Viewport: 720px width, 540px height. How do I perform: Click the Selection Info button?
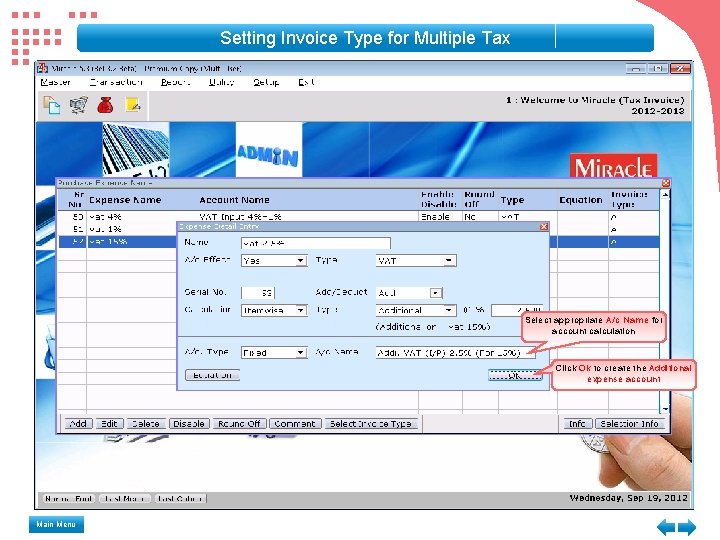pyautogui.click(x=630, y=423)
